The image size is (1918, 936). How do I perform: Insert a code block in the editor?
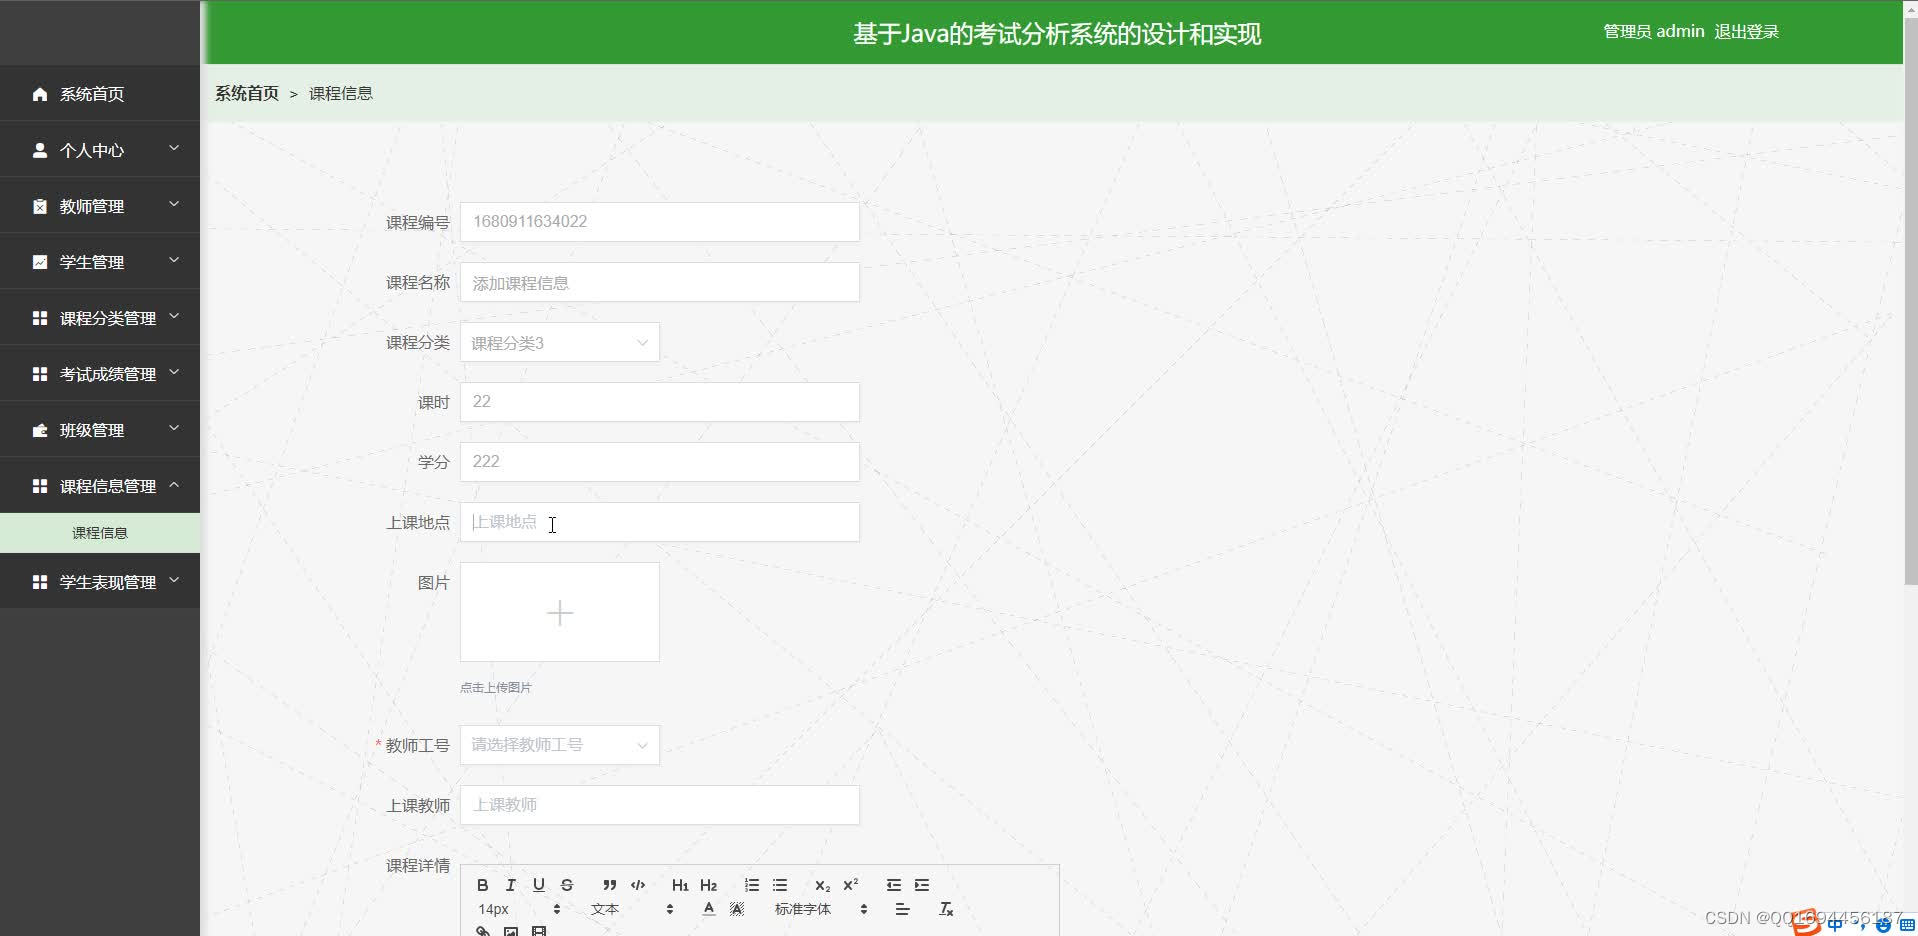tap(638, 885)
